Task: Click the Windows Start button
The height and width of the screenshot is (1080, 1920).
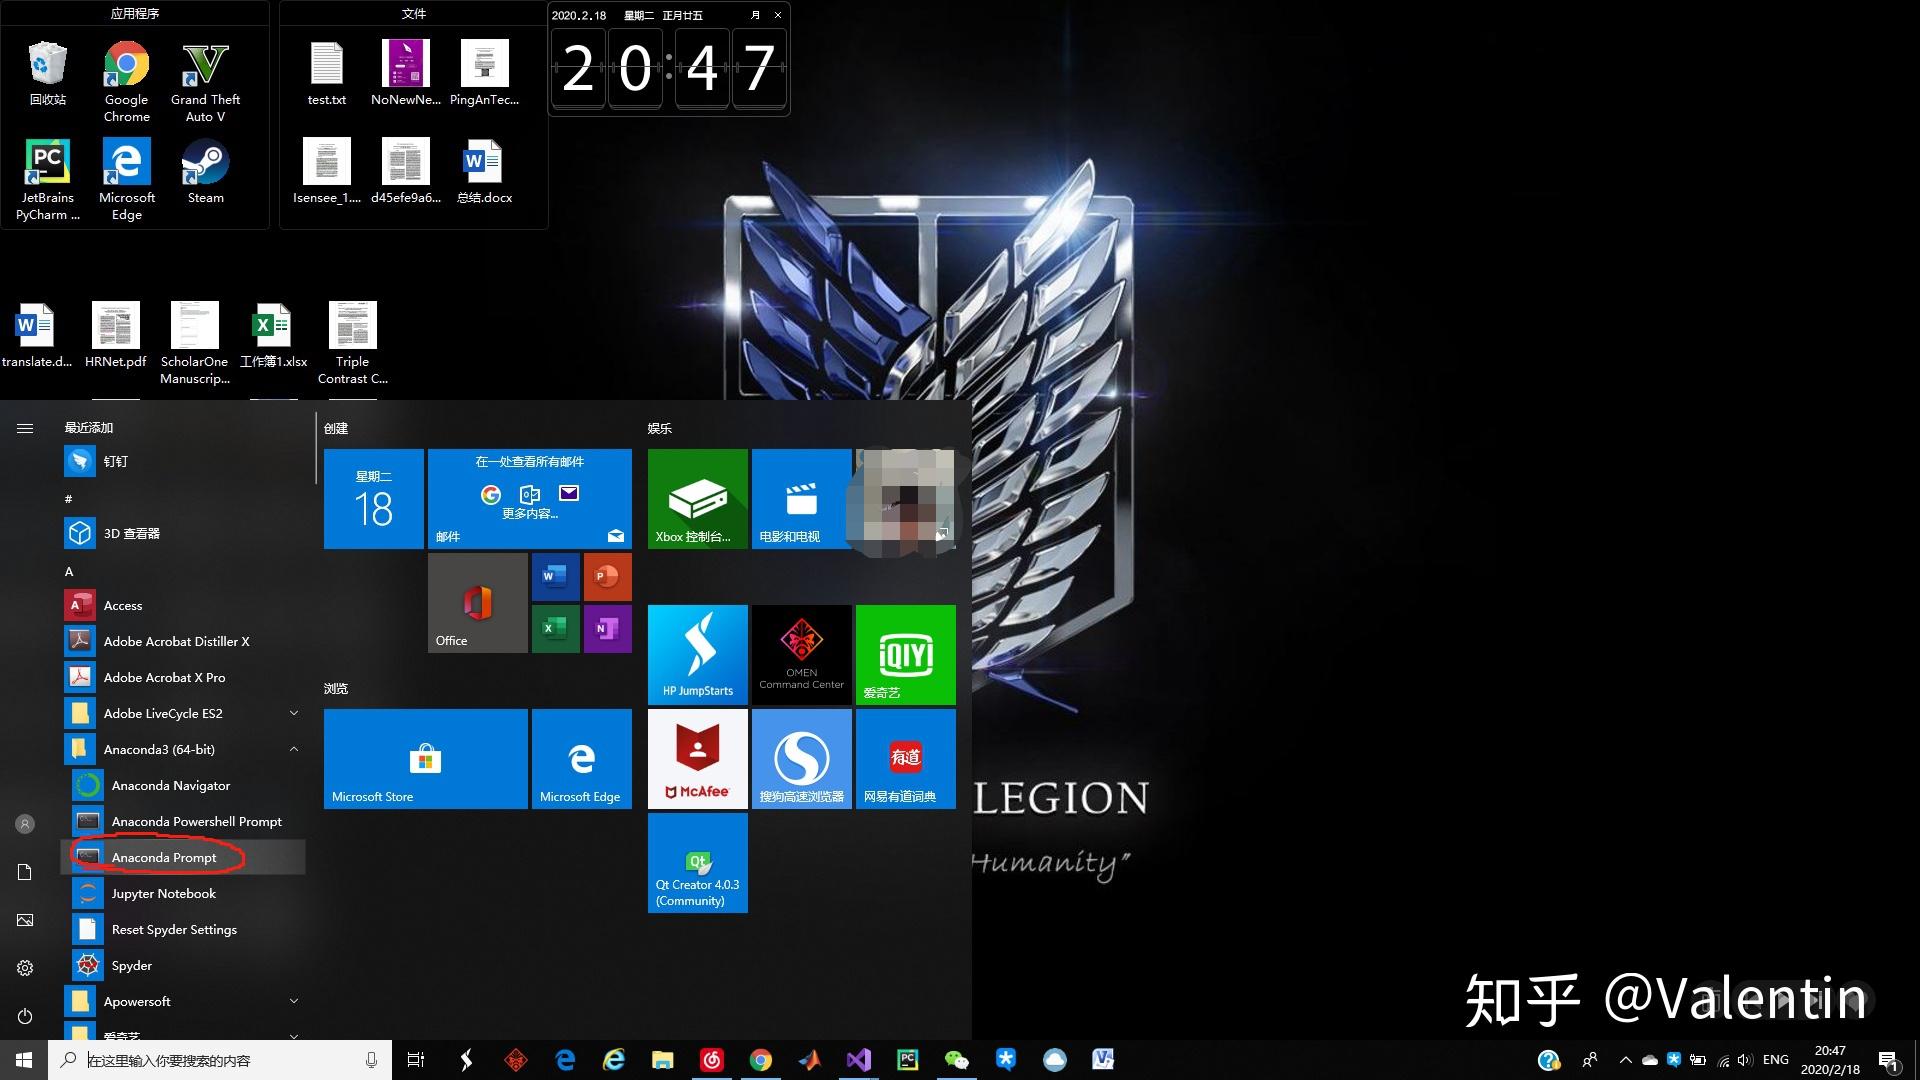Action: [x=24, y=1060]
